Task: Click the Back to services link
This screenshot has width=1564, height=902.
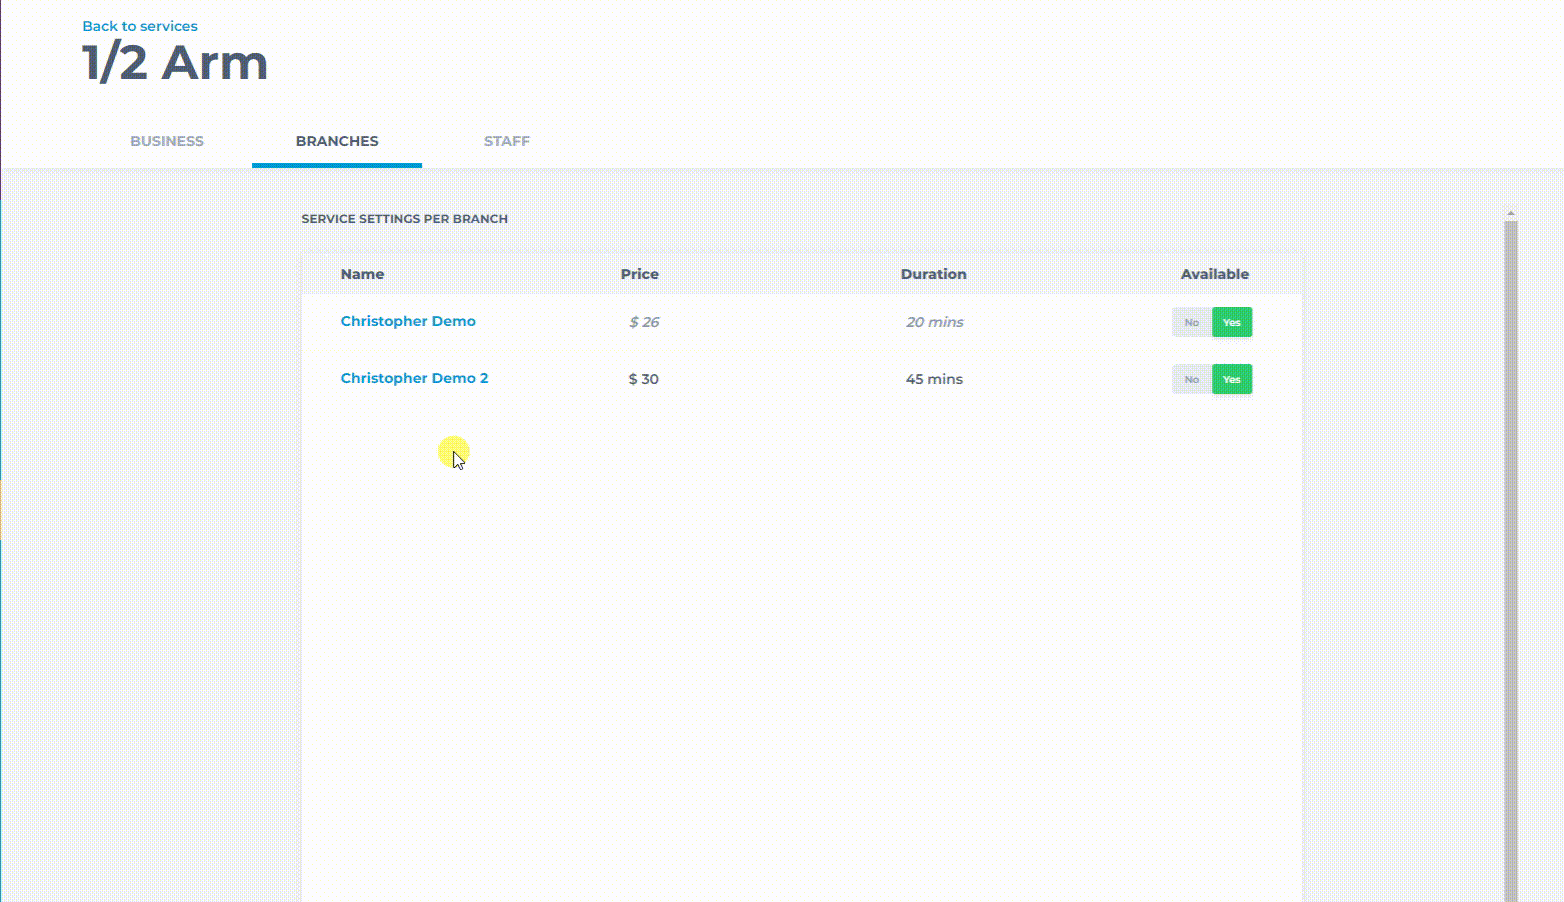Action: (140, 26)
